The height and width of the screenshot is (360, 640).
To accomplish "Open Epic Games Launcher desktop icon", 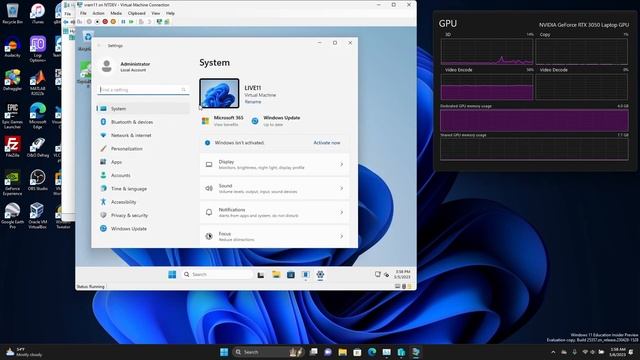I will point(12,116).
